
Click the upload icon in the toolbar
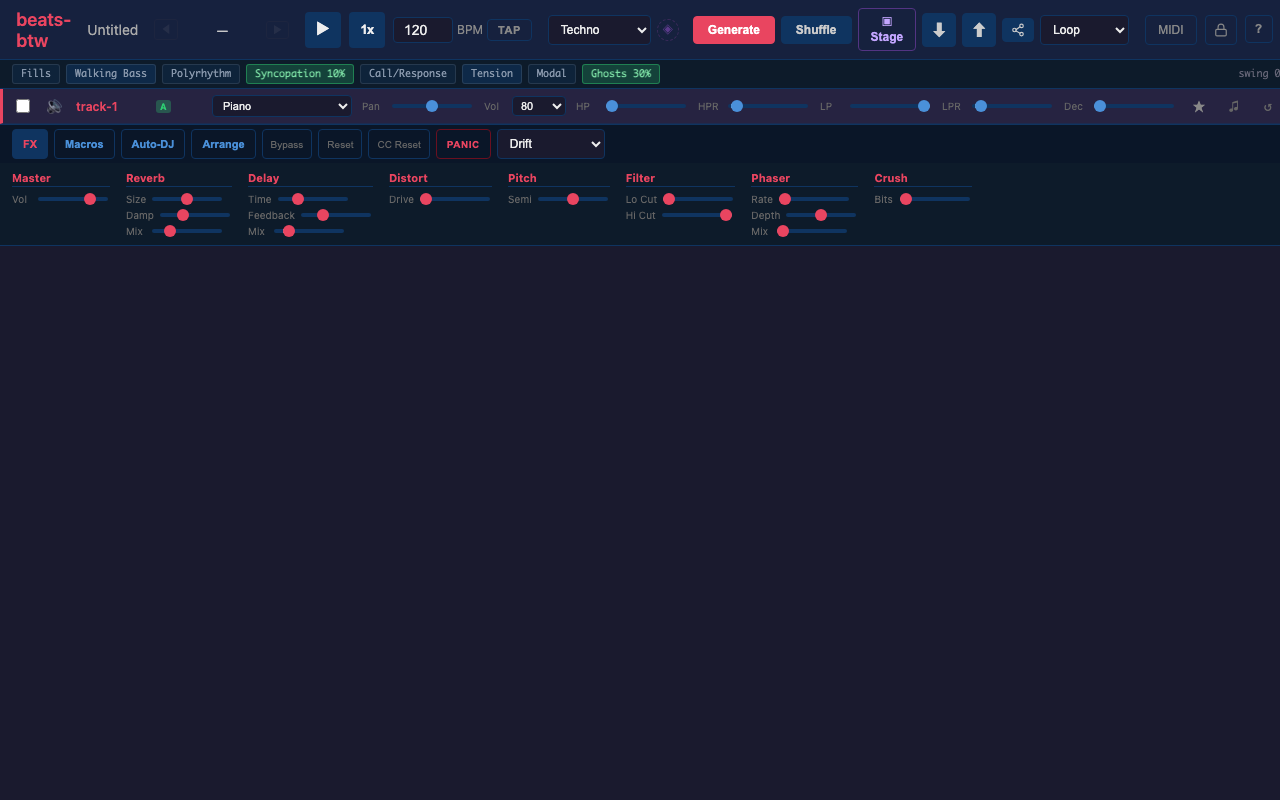point(978,29)
